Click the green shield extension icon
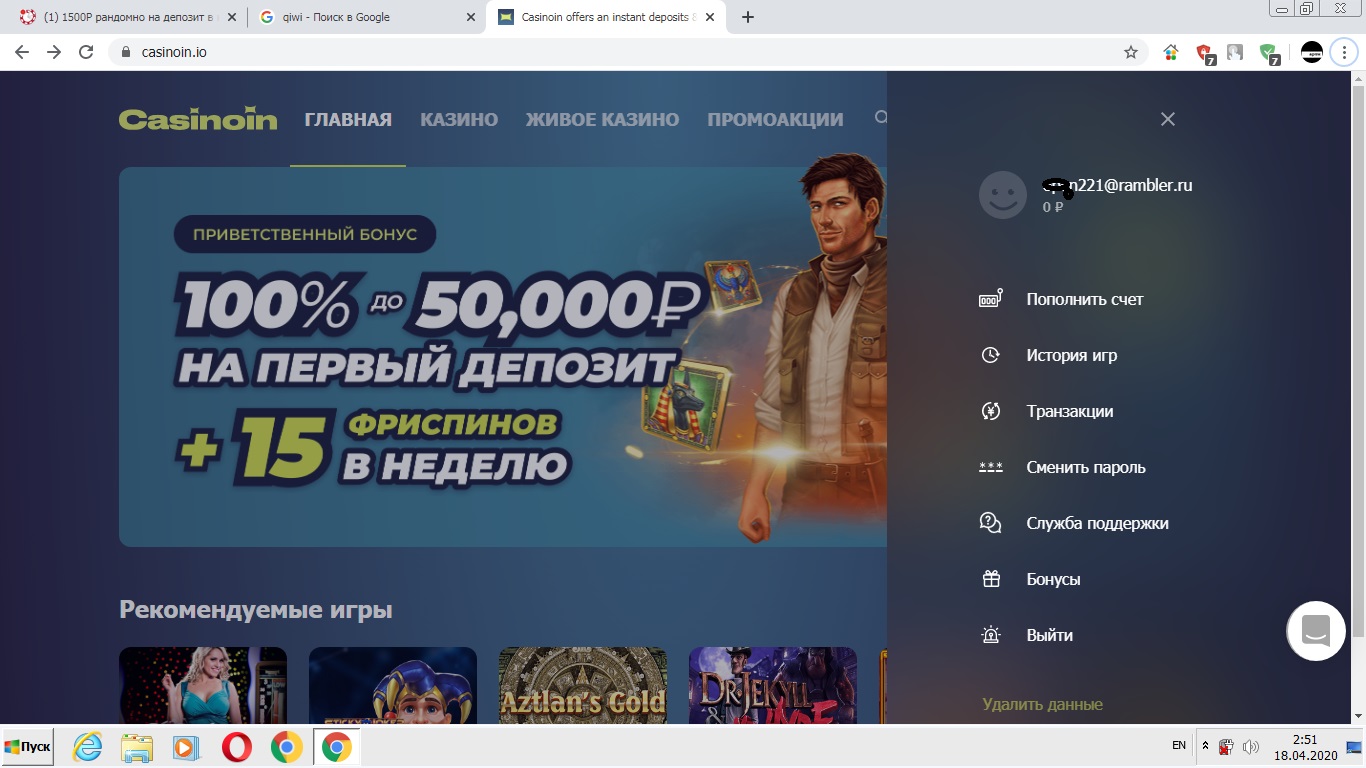Screen dimensions: 1366x768 pos(1269,53)
